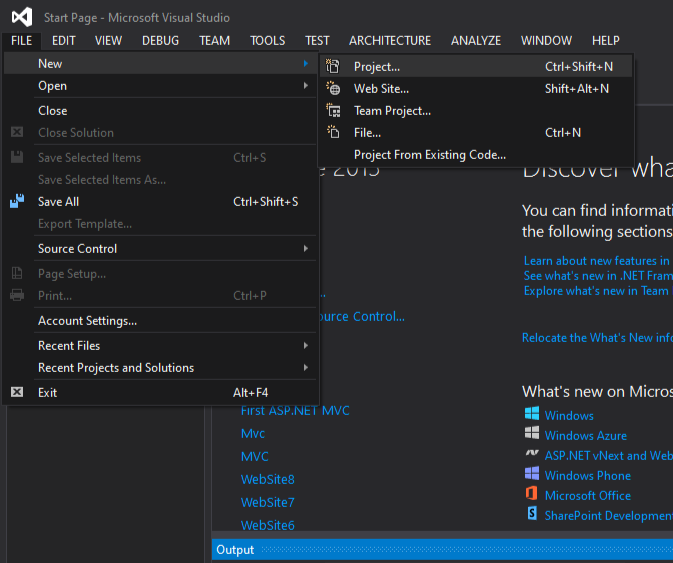Expand the Open submenu arrow
This screenshot has width=673, height=563.
click(x=306, y=85)
